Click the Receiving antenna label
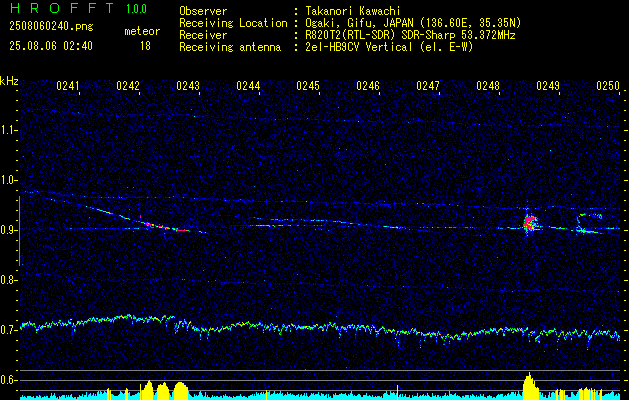The height and width of the screenshot is (400, 629). (x=230, y=47)
